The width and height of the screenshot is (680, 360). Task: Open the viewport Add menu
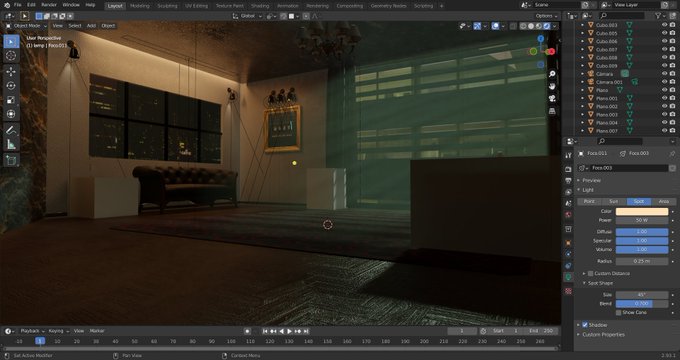[91, 26]
